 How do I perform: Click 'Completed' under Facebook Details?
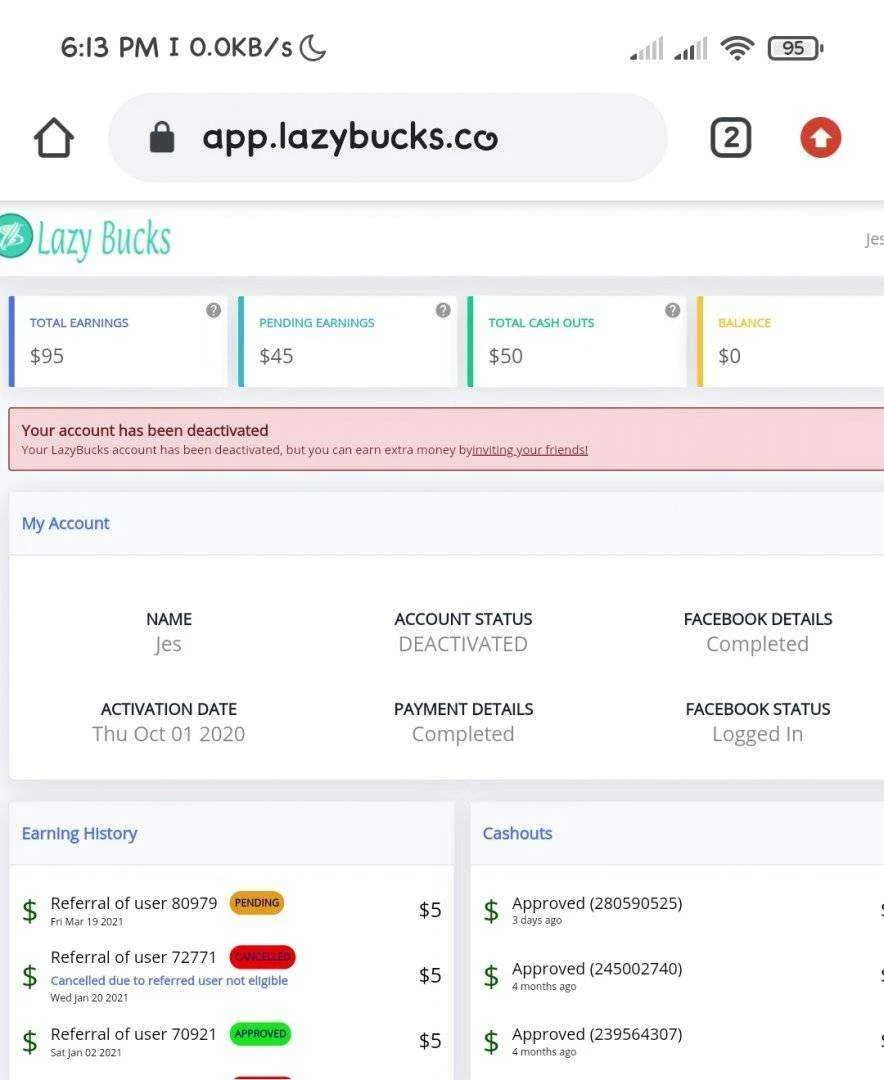(x=757, y=644)
